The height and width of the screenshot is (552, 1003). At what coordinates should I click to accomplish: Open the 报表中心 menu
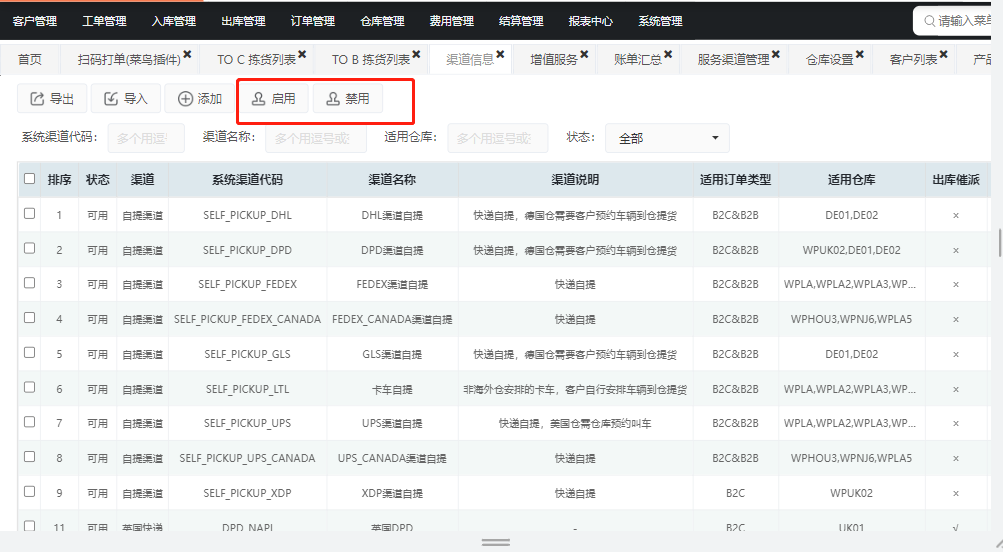[x=590, y=21]
